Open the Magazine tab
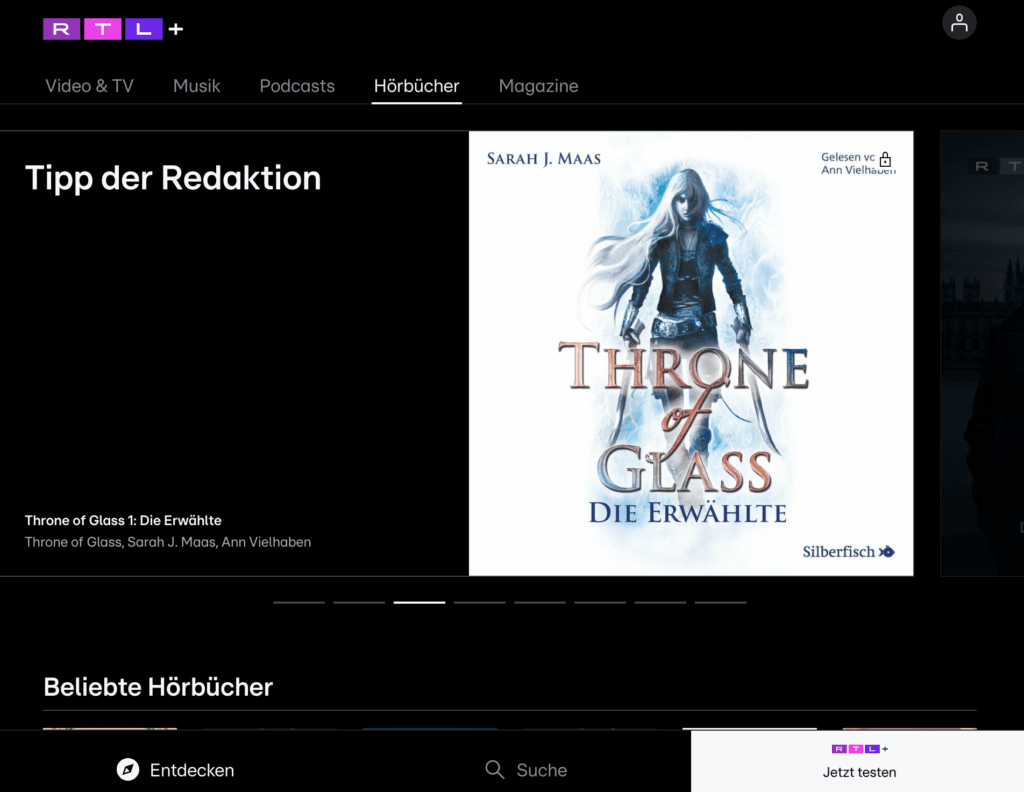 click(x=539, y=86)
